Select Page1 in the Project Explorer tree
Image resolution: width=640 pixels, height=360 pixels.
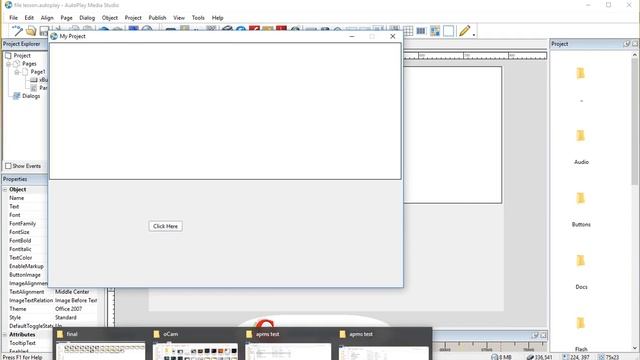coord(38,72)
